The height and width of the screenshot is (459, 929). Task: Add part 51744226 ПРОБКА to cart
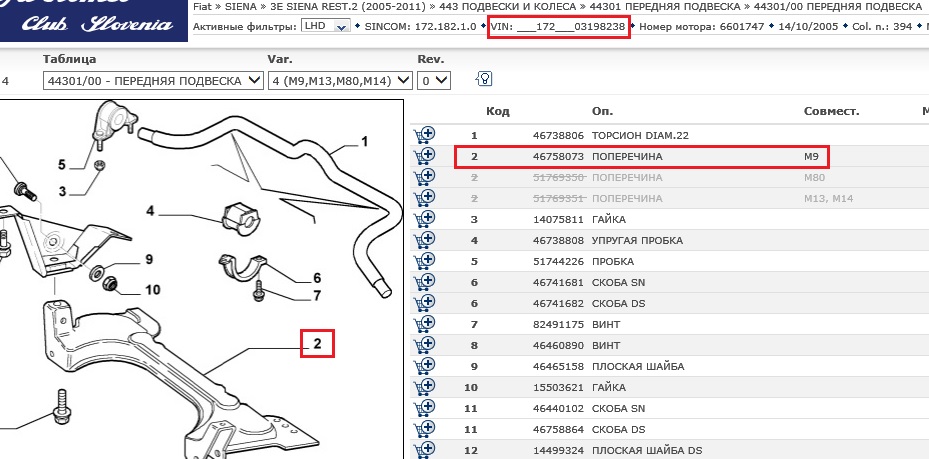pos(423,261)
